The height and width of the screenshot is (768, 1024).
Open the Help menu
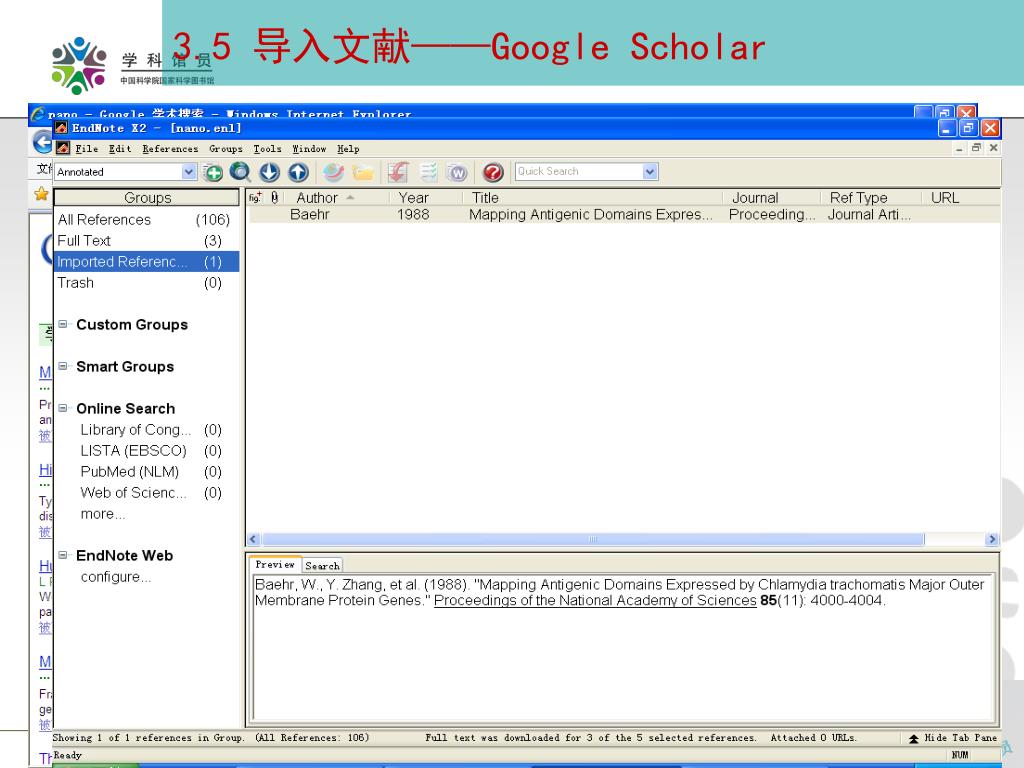pos(348,149)
